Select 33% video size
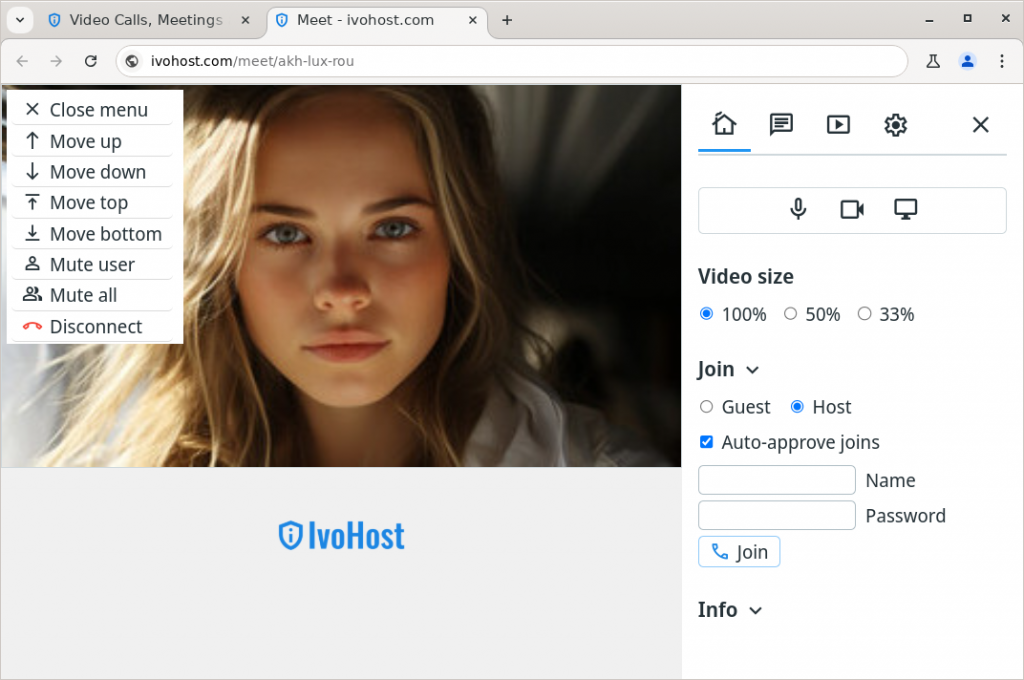The height and width of the screenshot is (680, 1024). pos(864,314)
